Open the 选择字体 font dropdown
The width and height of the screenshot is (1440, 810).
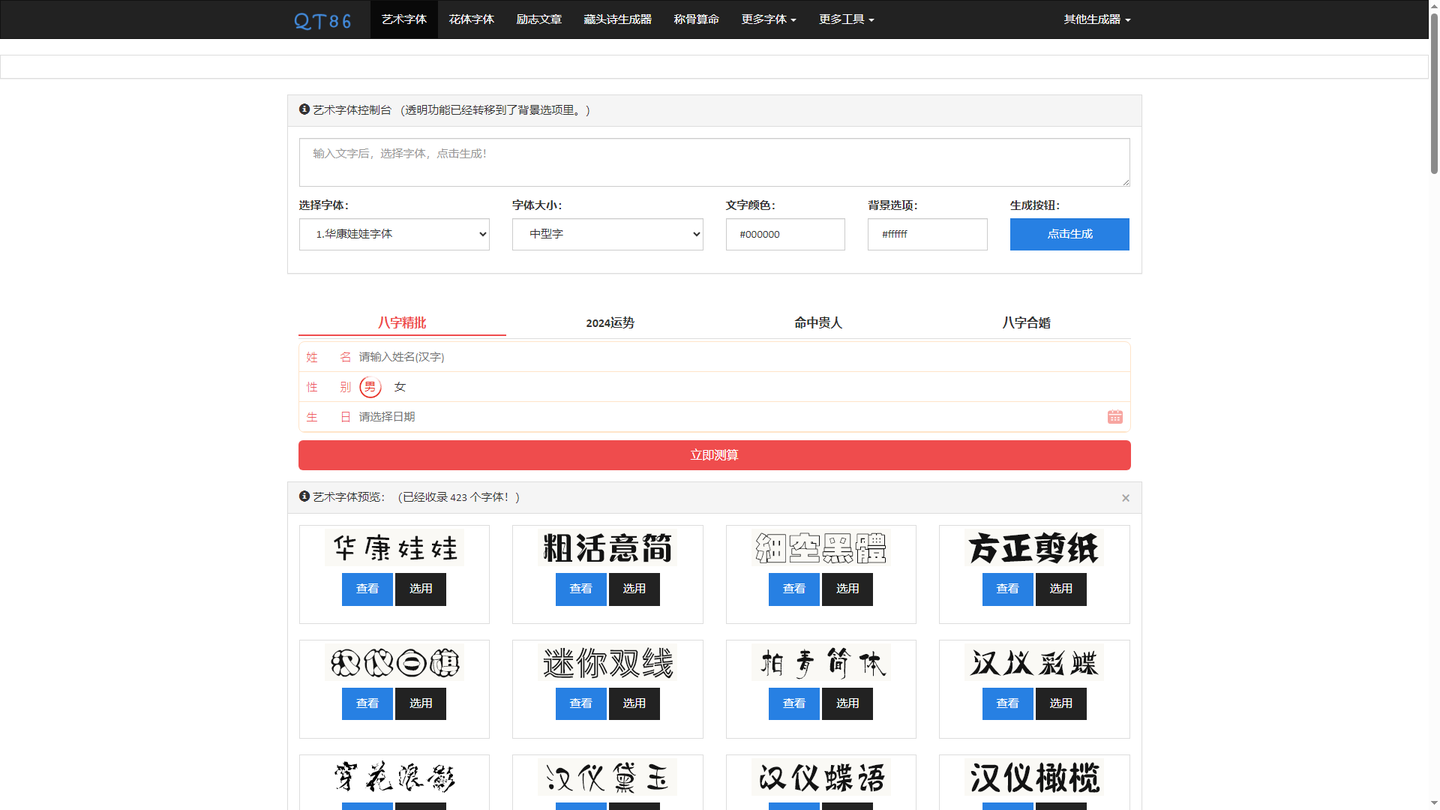[394, 234]
